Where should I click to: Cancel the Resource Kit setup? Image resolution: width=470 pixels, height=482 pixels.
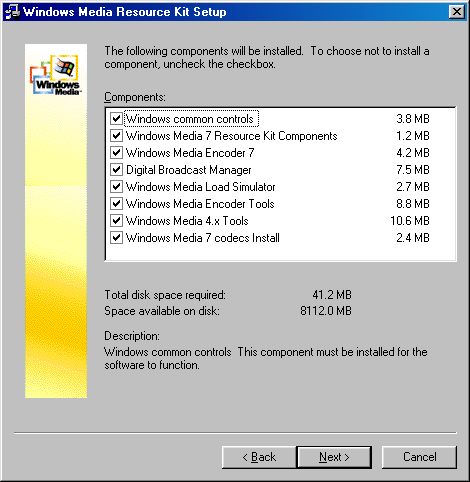[419, 457]
